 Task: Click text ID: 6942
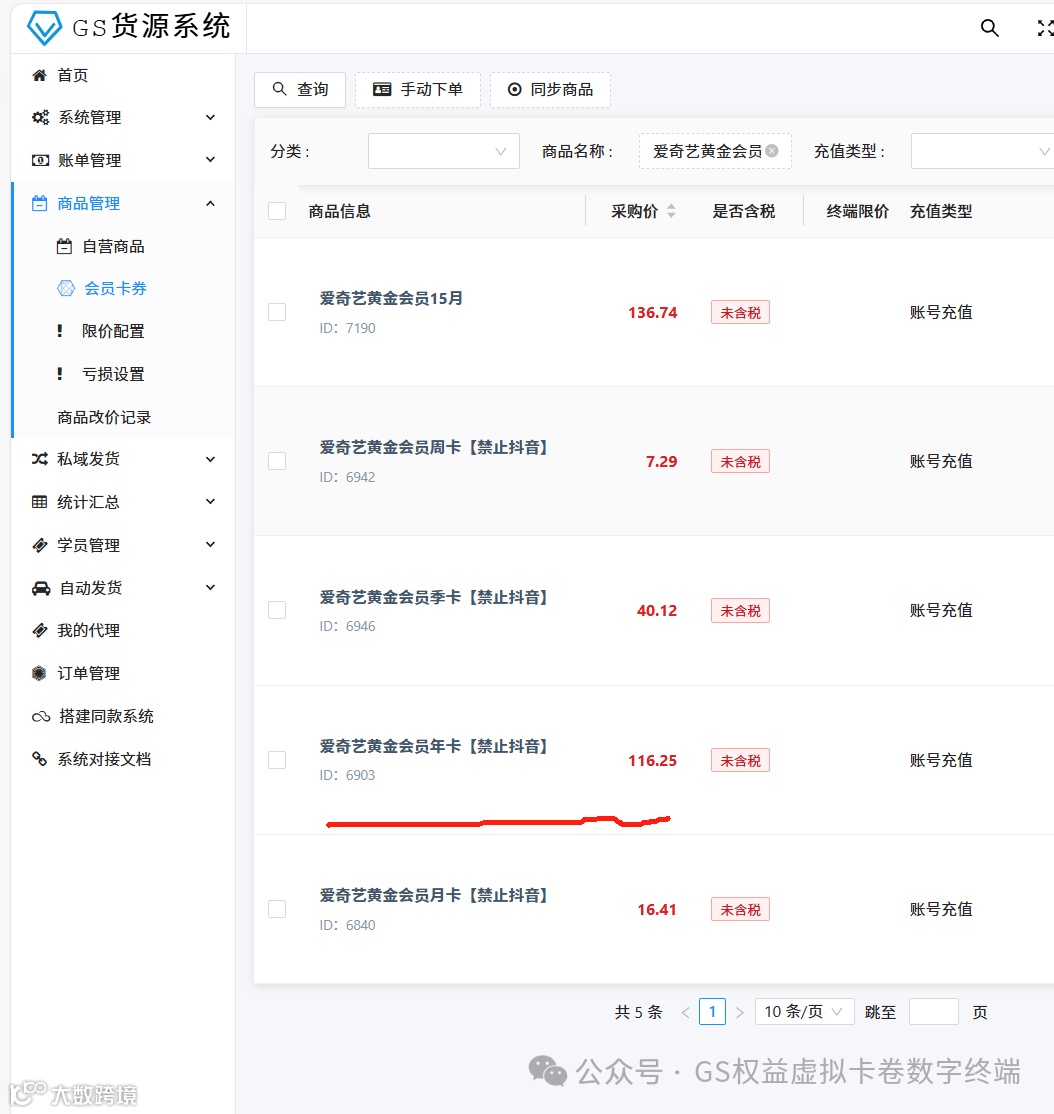click(x=347, y=477)
